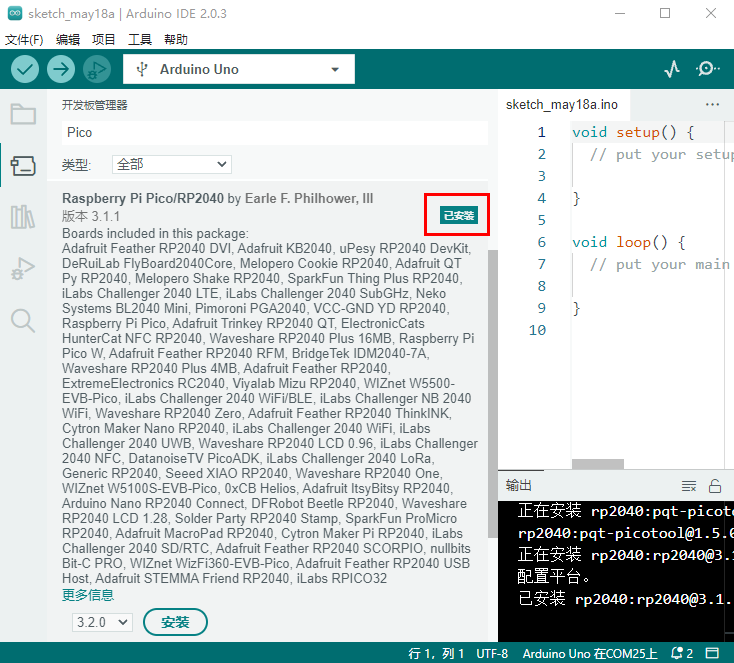Click the void loop() code line
This screenshot has height=663, width=734.
pos(628,242)
